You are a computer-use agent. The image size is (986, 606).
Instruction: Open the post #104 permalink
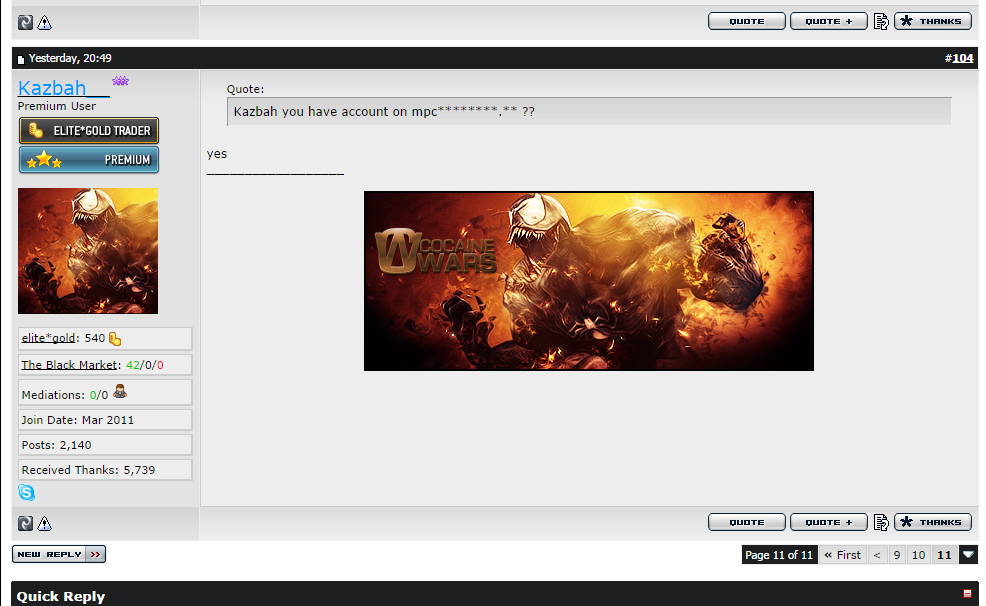point(962,58)
